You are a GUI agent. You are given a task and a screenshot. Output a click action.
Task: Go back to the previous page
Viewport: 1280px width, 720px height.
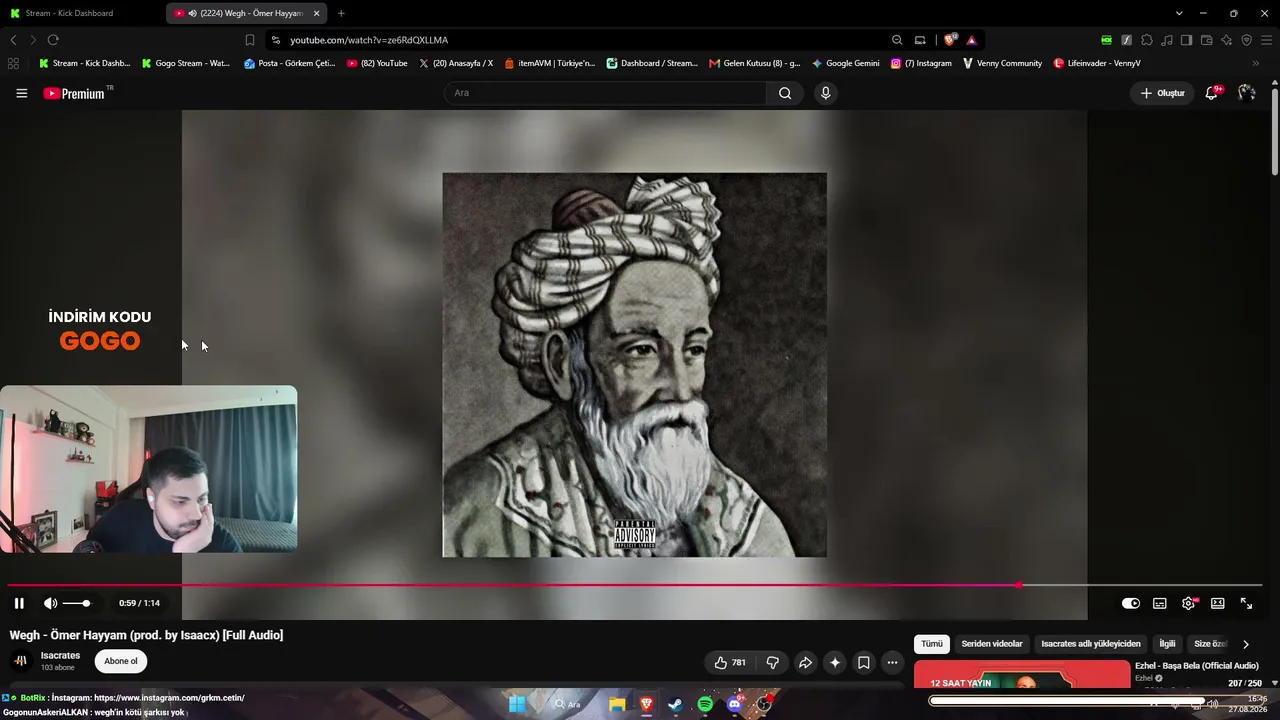pyautogui.click(x=13, y=40)
